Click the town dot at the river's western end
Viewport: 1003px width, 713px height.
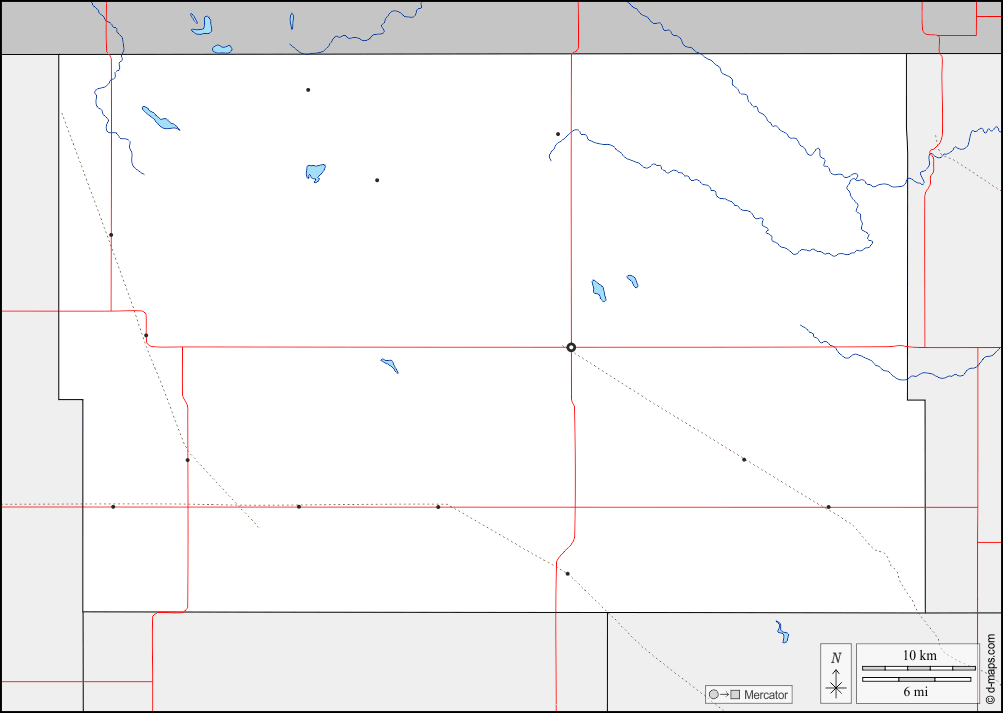tap(558, 134)
